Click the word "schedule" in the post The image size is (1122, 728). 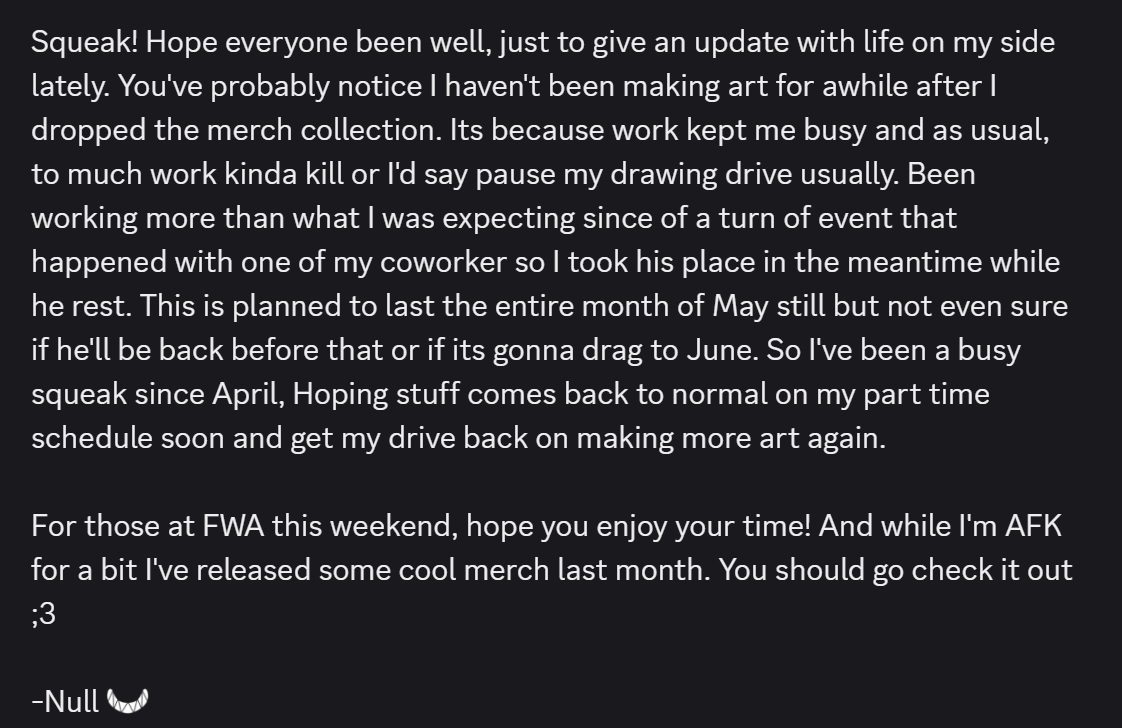click(x=91, y=438)
